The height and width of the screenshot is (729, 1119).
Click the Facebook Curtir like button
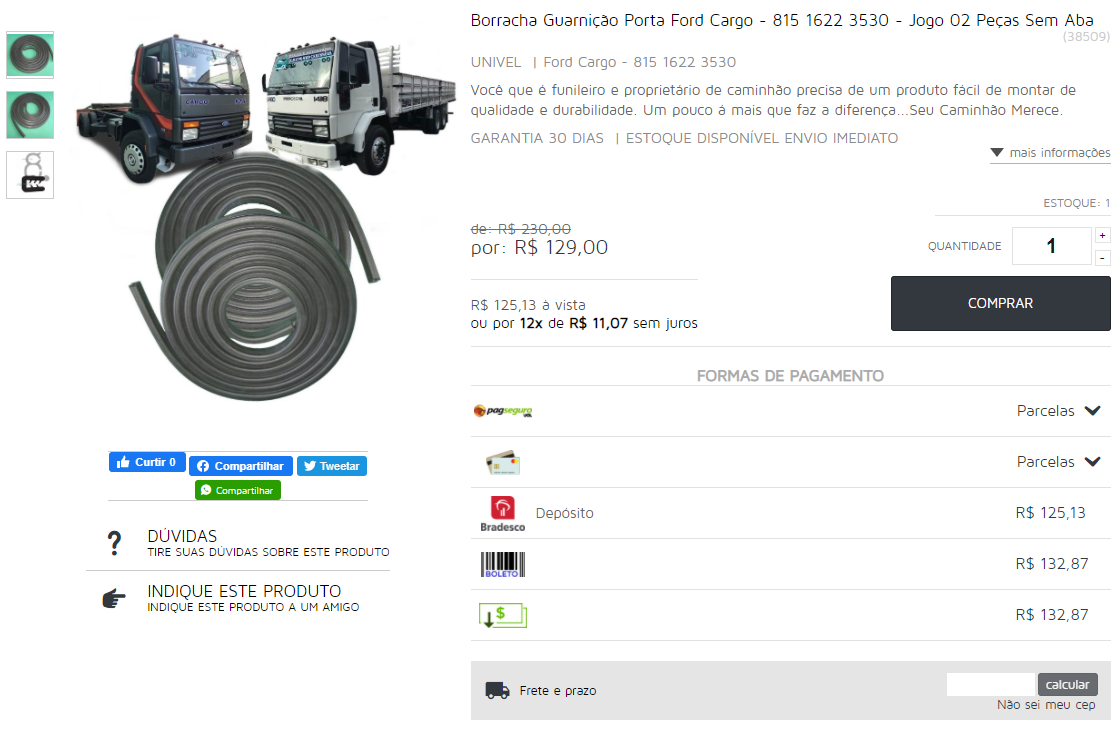click(x=147, y=462)
